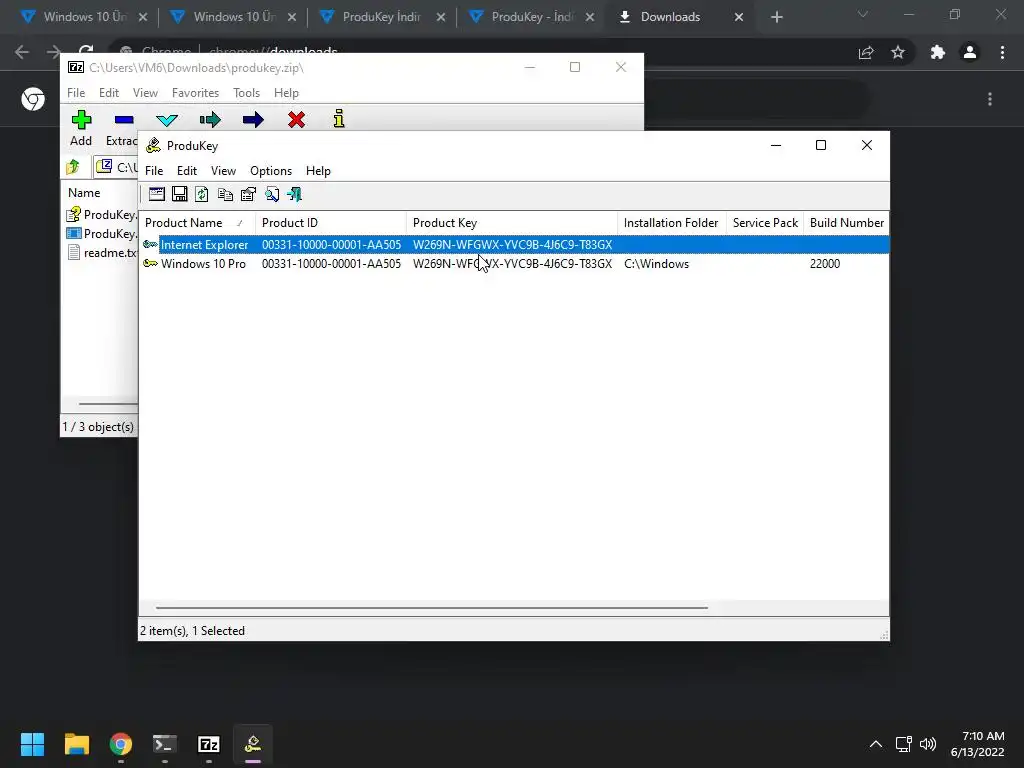Screen dimensions: 1024x768
Task: Click Copy Selected Items icon in ProduKey toolbar
Action: (225, 194)
